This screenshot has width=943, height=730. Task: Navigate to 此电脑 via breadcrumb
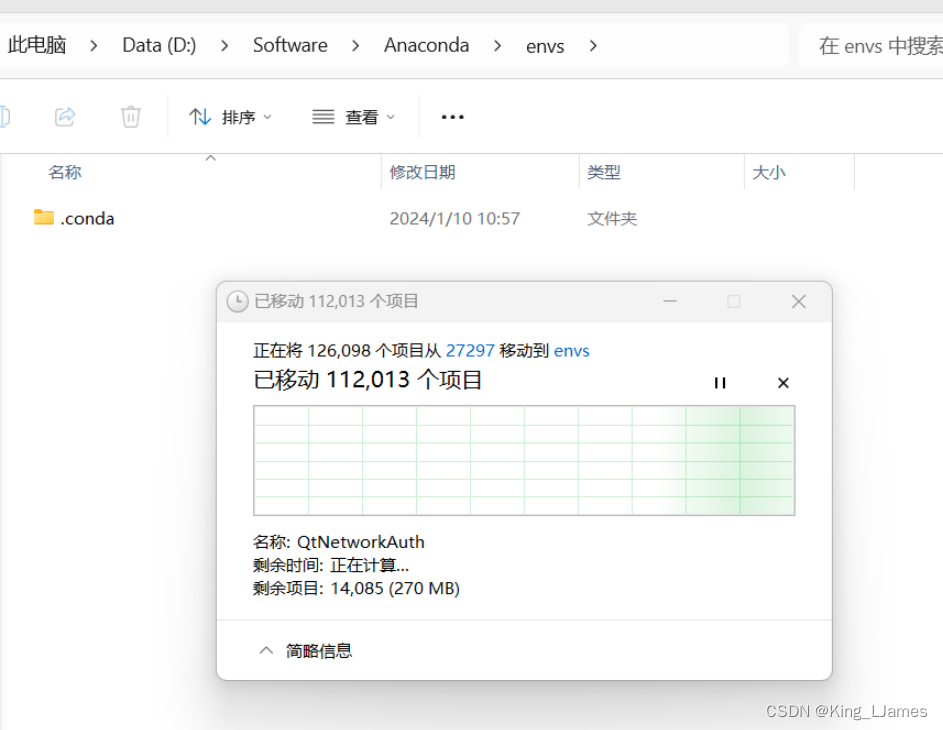coord(36,45)
